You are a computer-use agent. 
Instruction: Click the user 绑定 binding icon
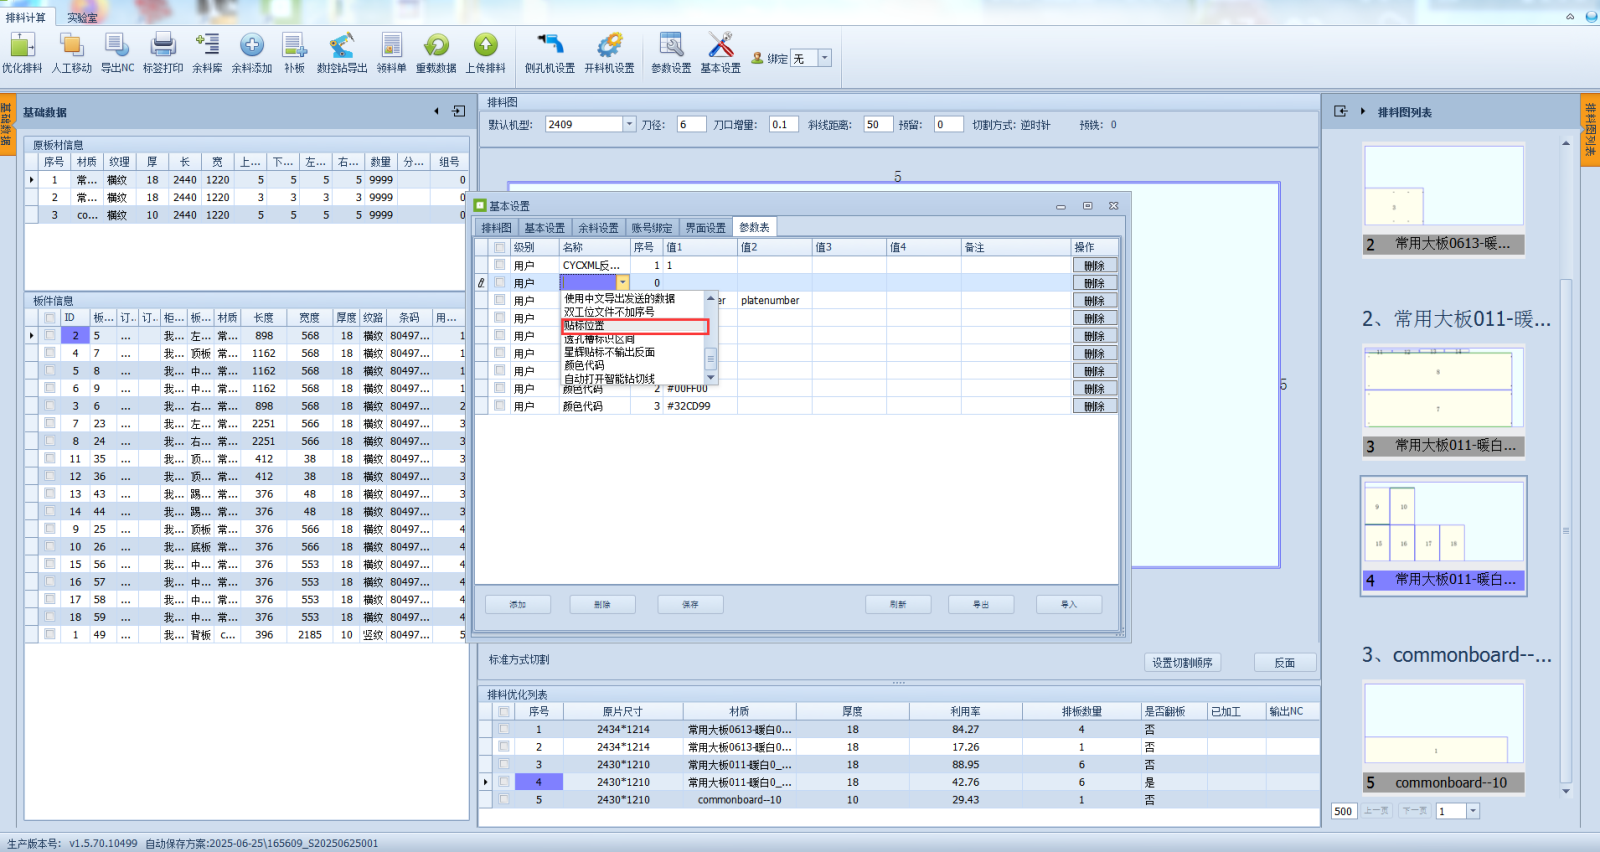coord(757,58)
